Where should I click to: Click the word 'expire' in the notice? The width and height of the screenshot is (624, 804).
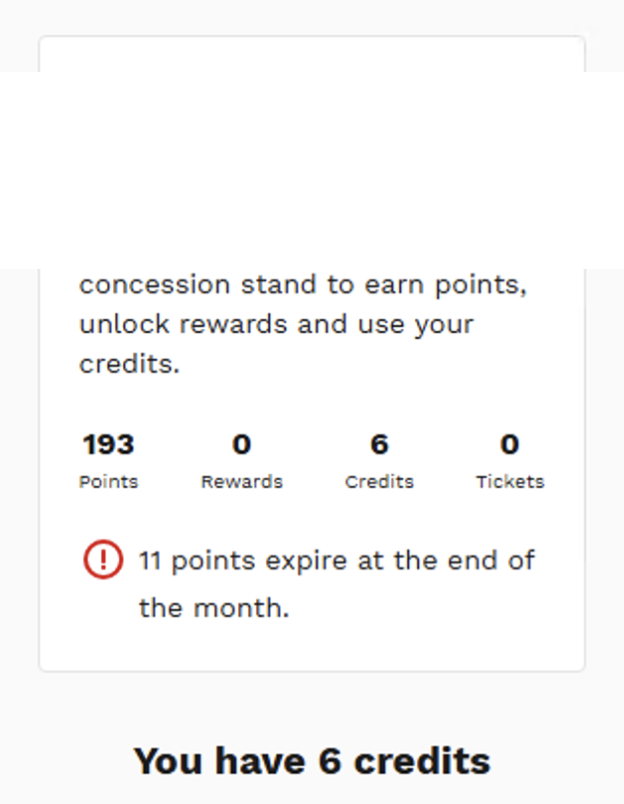306,562
